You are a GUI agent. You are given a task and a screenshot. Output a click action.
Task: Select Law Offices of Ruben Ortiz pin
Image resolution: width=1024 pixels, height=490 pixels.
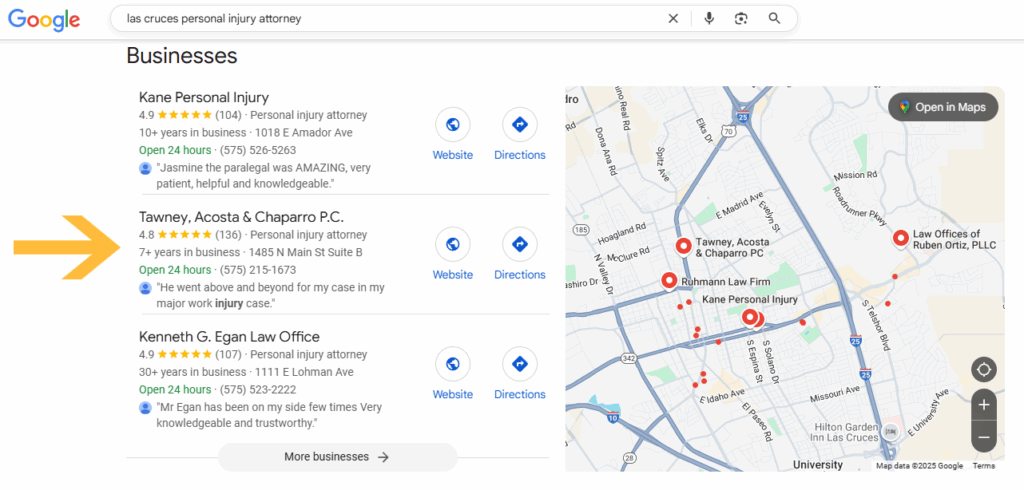click(x=901, y=238)
